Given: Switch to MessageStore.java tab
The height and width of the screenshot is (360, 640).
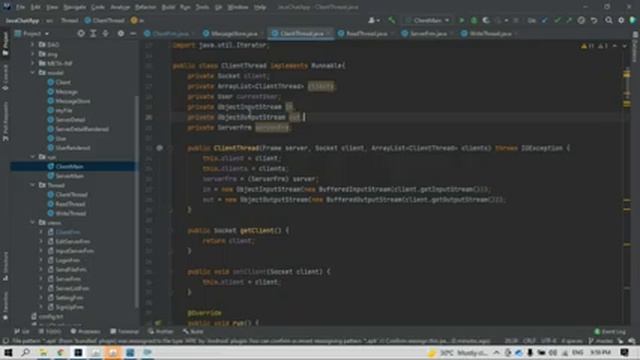Looking at the screenshot, I should click(231, 33).
